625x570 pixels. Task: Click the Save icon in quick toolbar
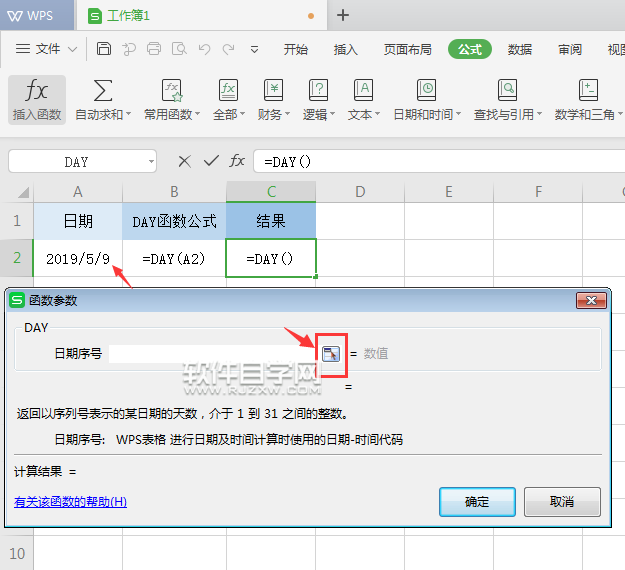(104, 49)
